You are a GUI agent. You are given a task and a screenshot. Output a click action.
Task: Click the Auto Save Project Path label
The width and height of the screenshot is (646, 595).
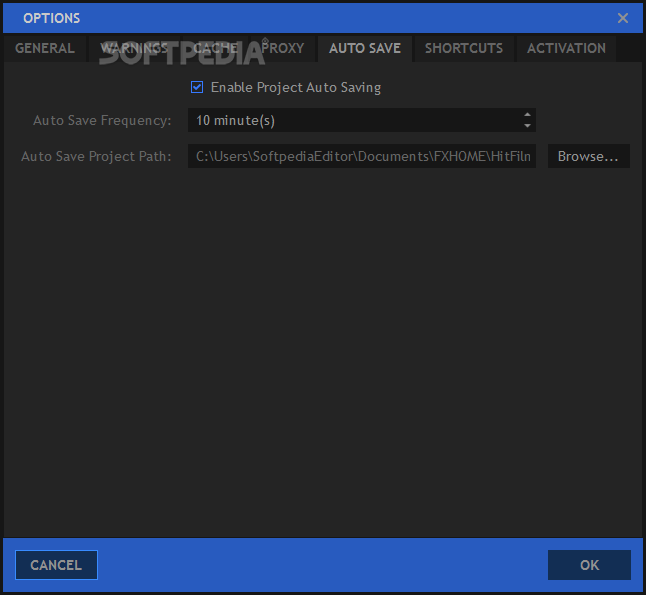point(96,157)
